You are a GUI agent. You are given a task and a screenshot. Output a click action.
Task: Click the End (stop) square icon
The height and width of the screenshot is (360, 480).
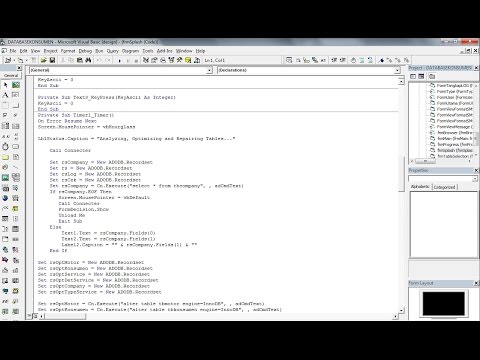click(x=136, y=60)
